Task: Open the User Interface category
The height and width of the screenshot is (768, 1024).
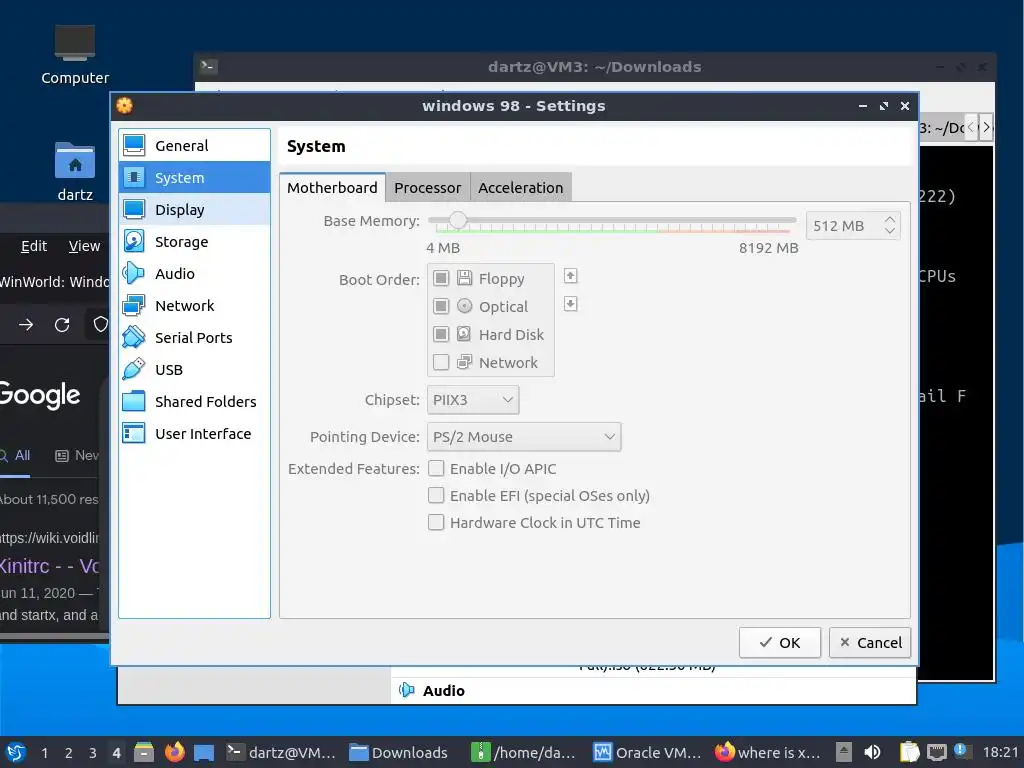Action: 194,434
